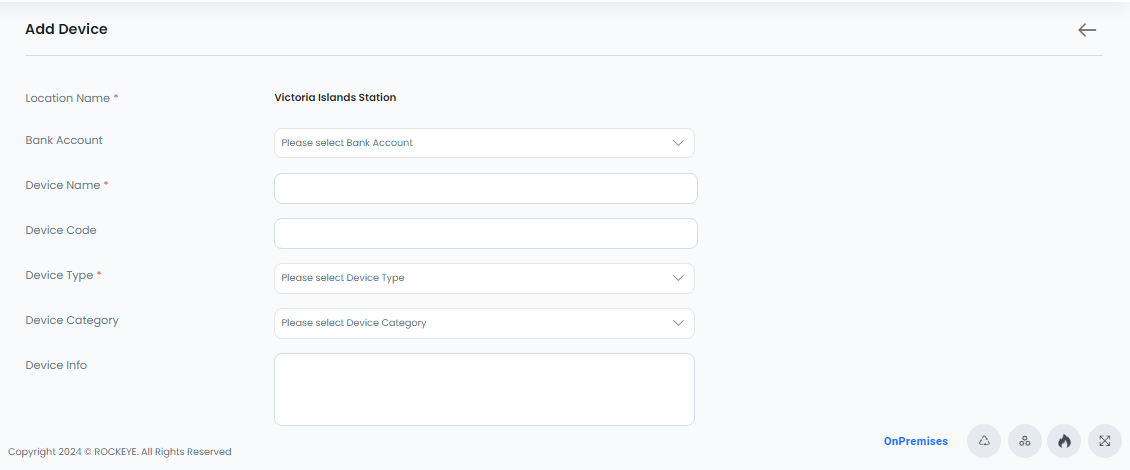The width and height of the screenshot is (1130, 470).
Task: Click the three-circles cluster icon button
Action: pos(1024,441)
